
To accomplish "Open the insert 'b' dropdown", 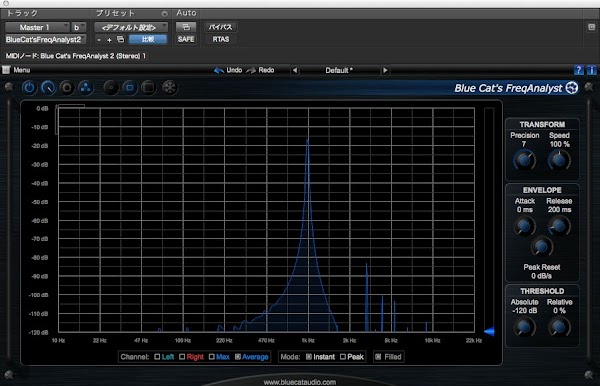I will pyautogui.click(x=79, y=27).
